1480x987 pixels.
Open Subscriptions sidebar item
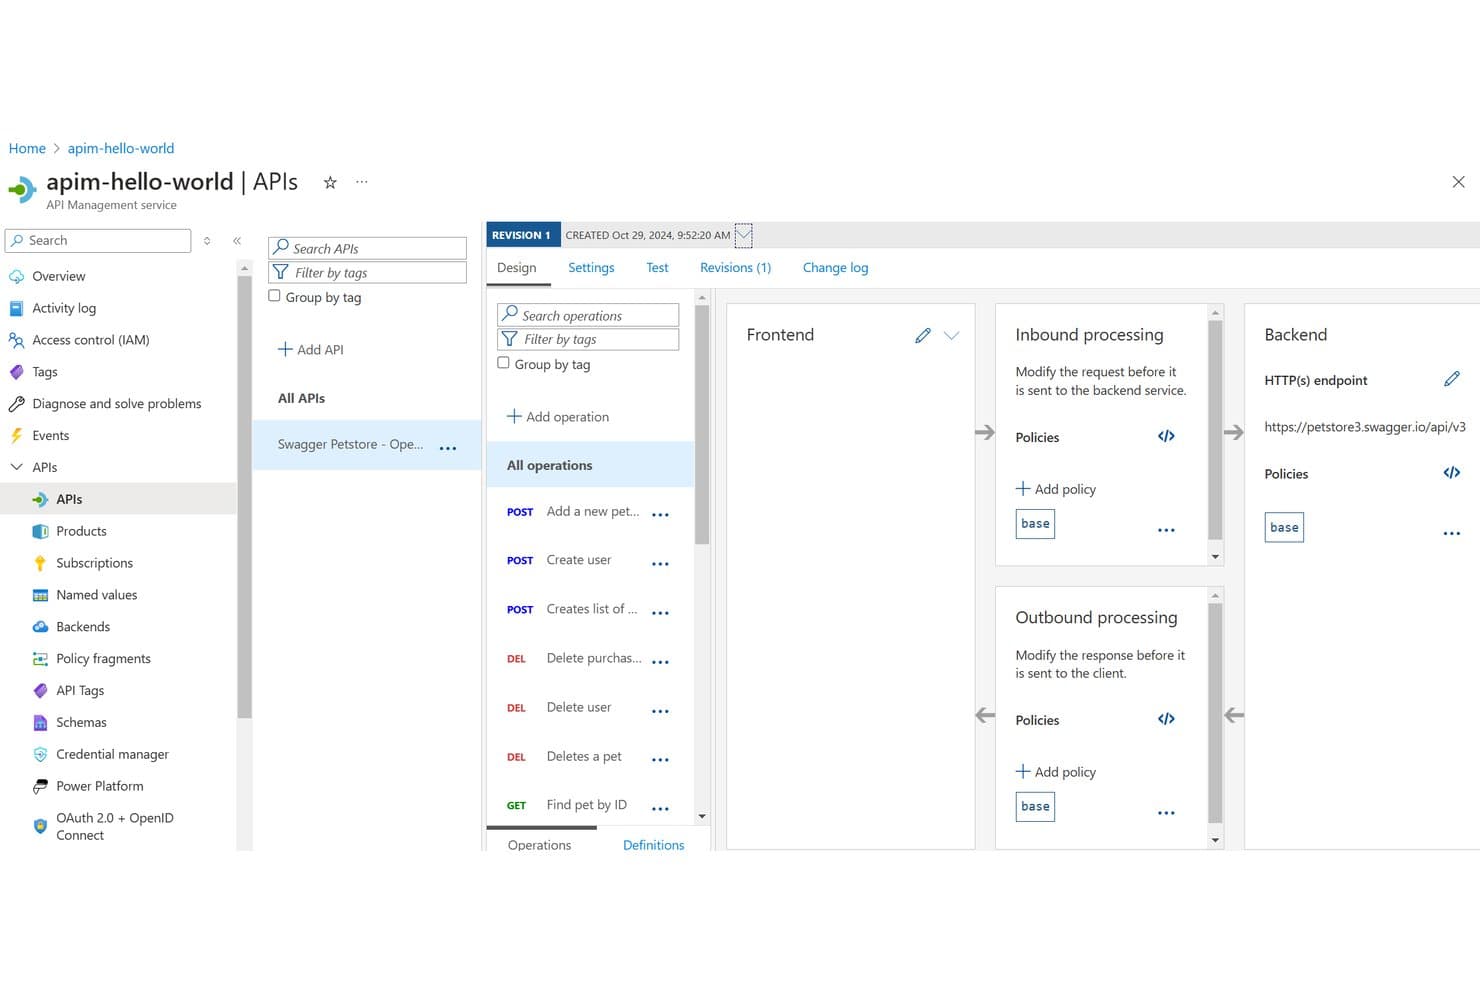[94, 563]
